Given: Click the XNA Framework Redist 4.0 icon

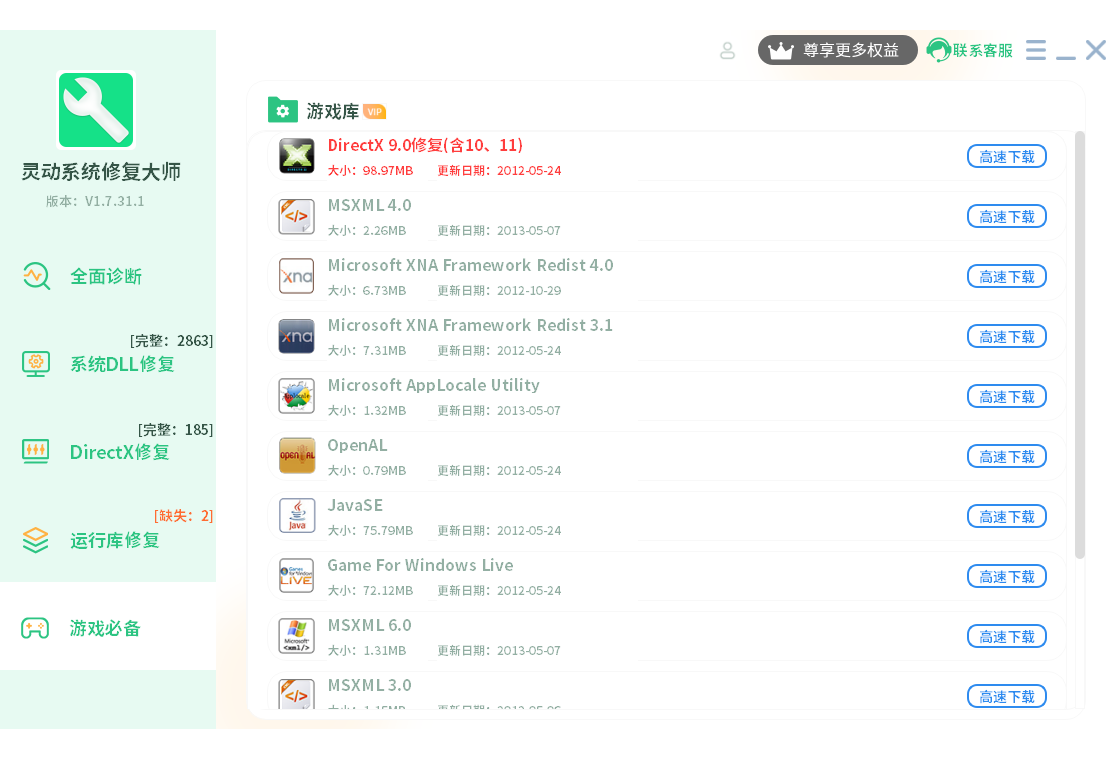Looking at the screenshot, I should pos(296,276).
